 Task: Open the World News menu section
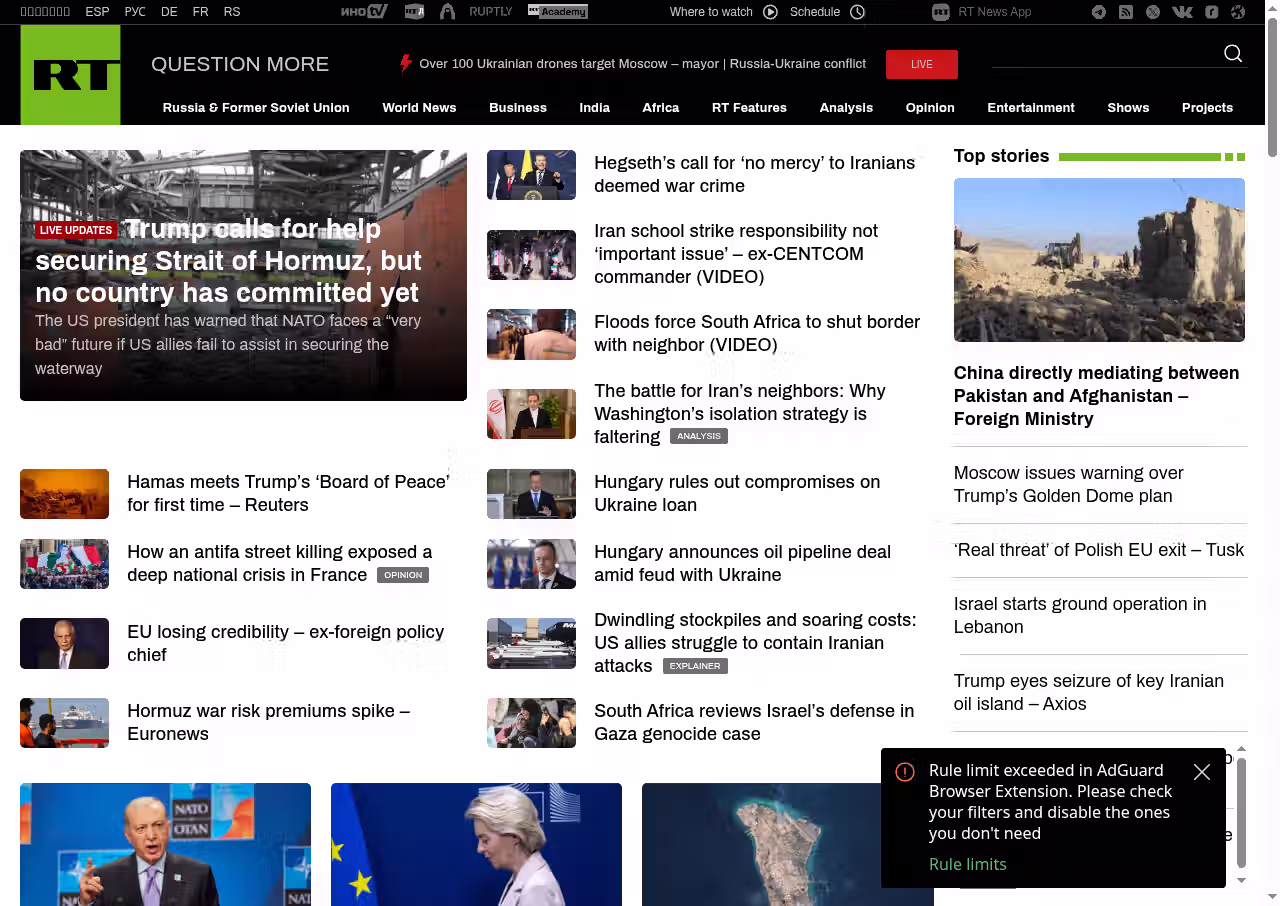coord(419,108)
